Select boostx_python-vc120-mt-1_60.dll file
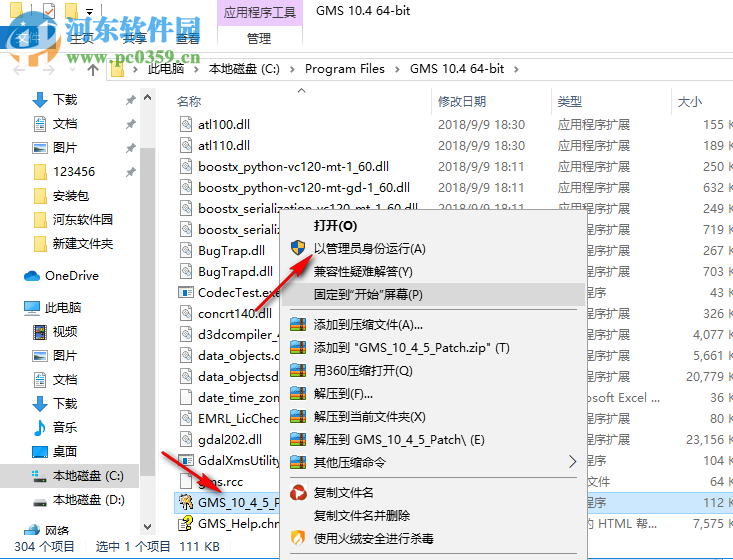733x560 pixels. [293, 166]
